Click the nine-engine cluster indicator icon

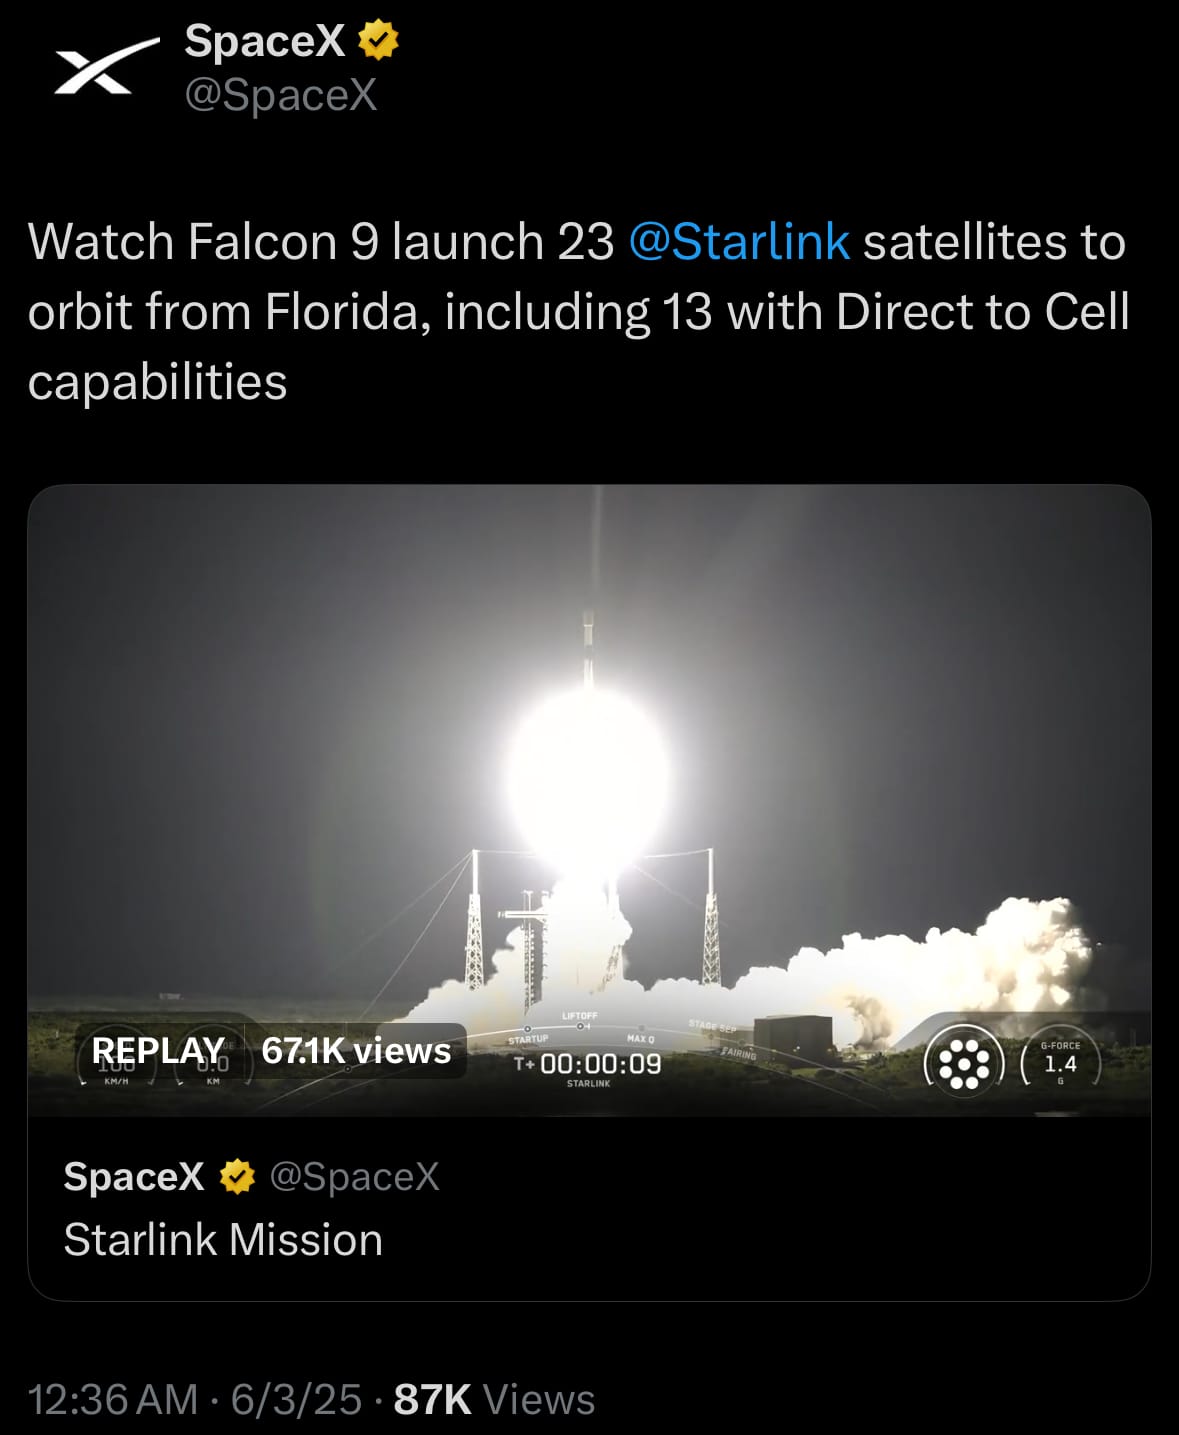[964, 1063]
